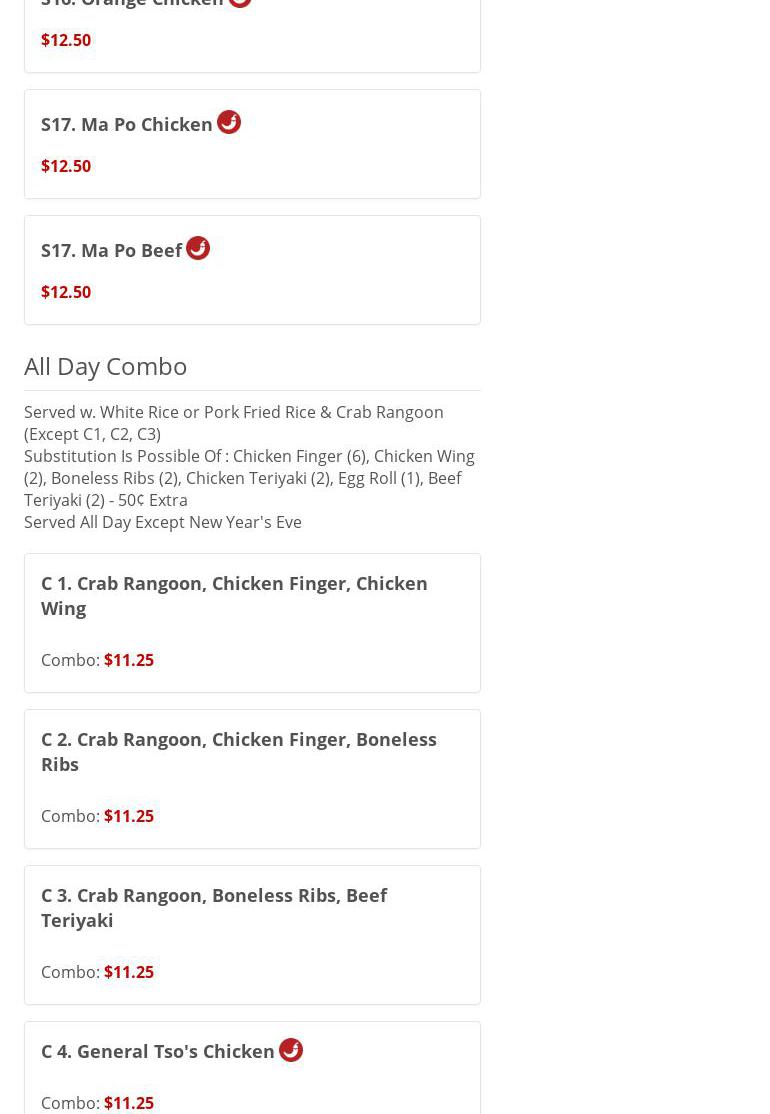
Task: Open the S17. Ma Po Chicken item
Action: coord(127,124)
